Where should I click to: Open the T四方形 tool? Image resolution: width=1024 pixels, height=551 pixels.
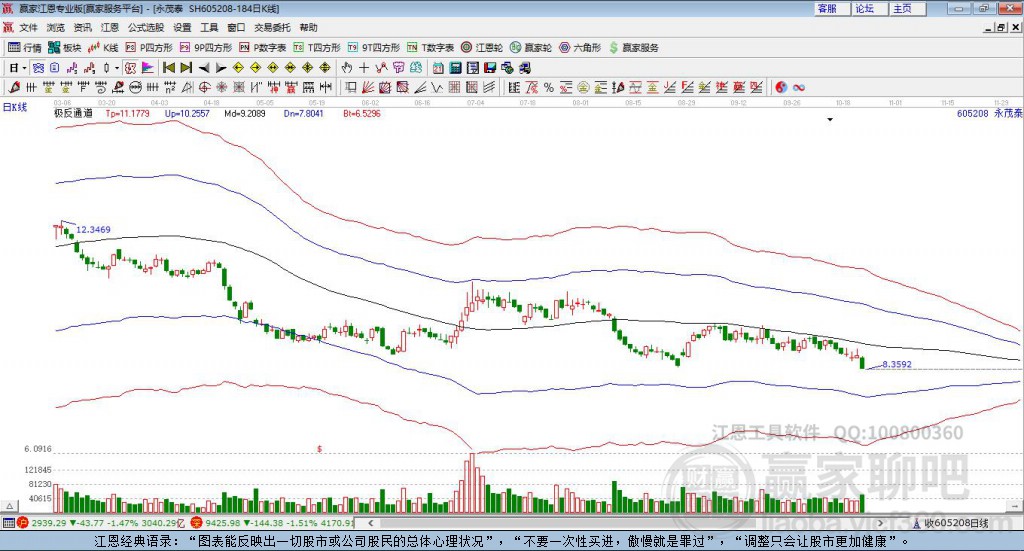(x=317, y=48)
